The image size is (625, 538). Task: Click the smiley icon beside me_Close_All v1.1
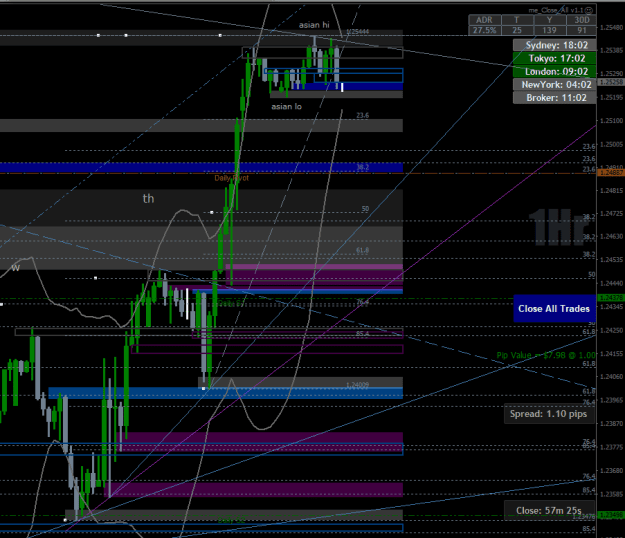(x=589, y=10)
